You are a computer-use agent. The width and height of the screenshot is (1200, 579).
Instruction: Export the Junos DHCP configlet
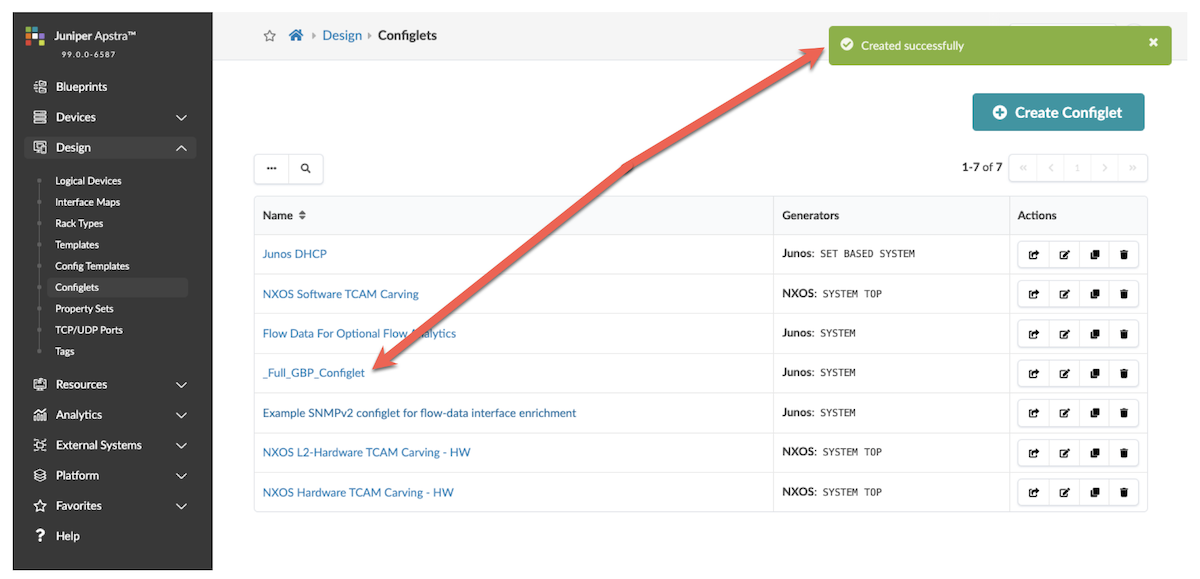[1034, 255]
